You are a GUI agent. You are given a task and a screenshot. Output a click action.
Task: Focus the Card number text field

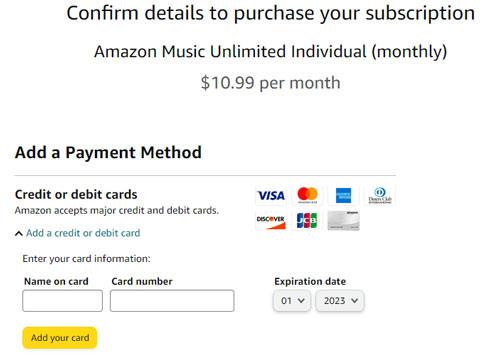172,301
